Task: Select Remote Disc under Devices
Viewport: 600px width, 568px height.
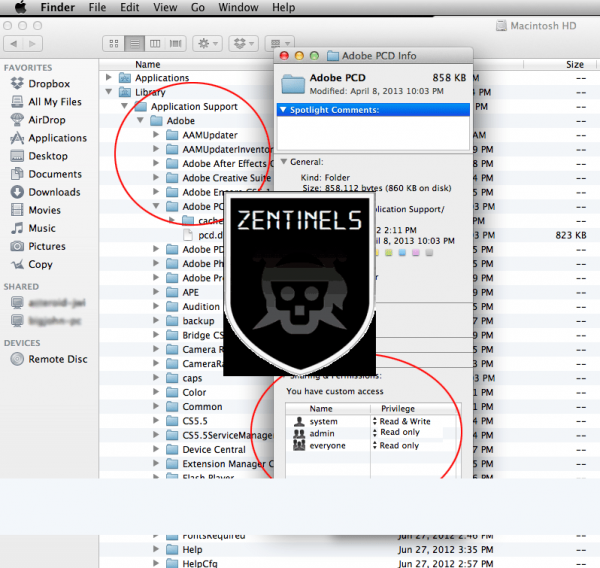Action: tap(59, 359)
